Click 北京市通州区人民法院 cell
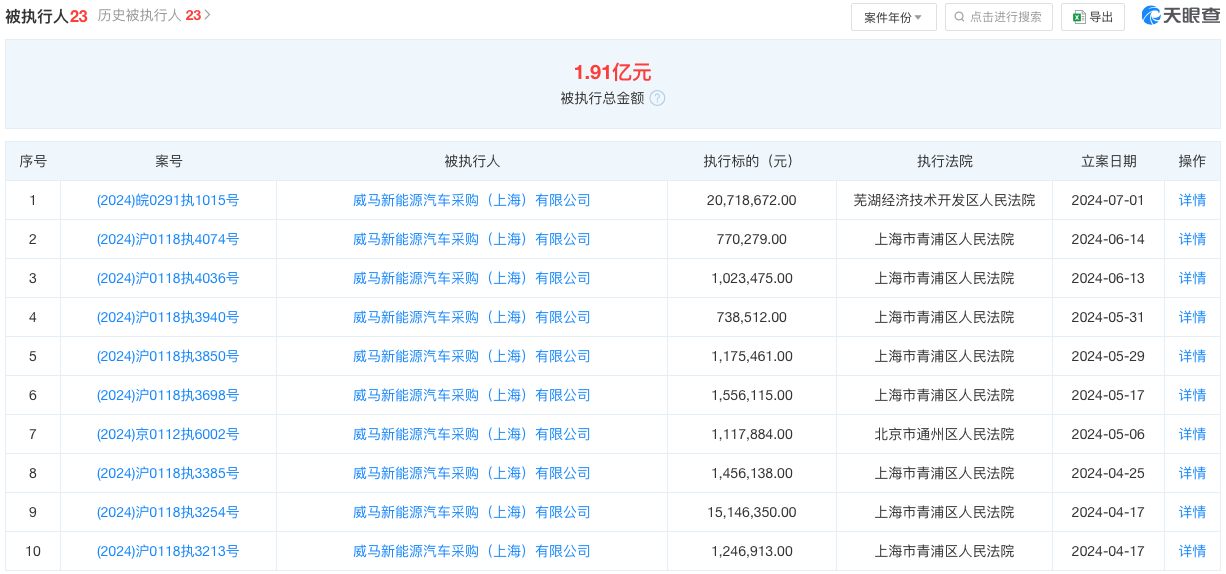1226x574 pixels. point(944,434)
